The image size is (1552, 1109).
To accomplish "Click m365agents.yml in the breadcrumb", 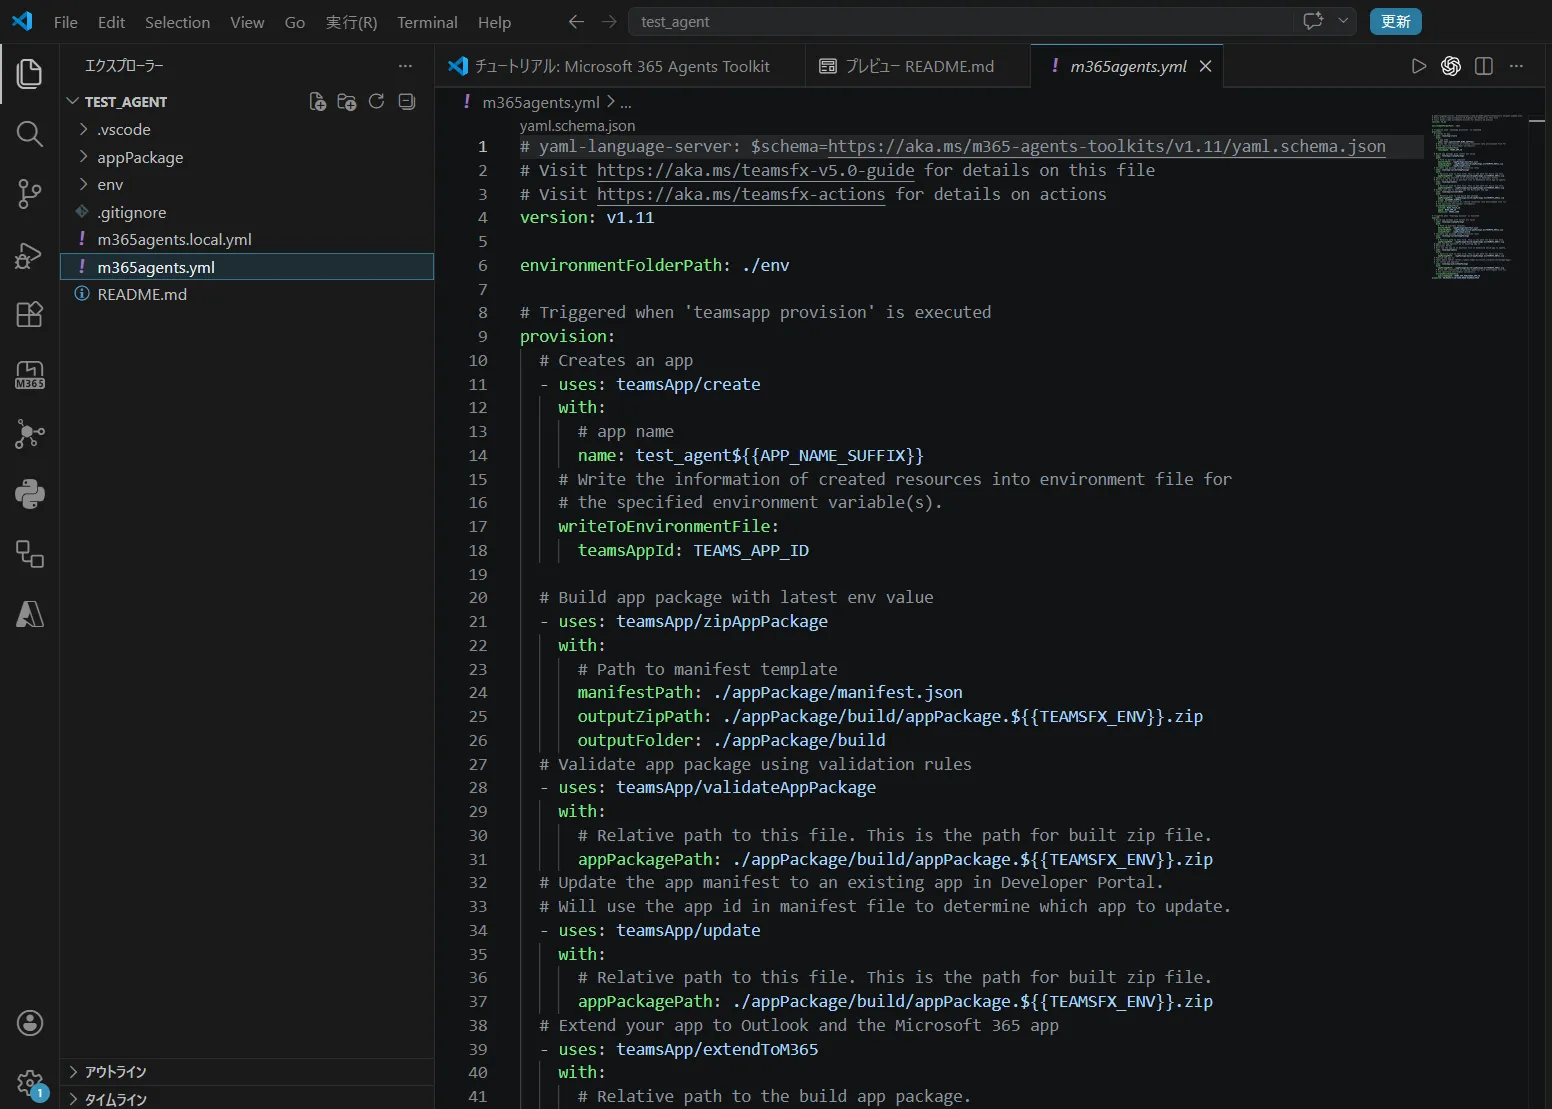I will (541, 102).
